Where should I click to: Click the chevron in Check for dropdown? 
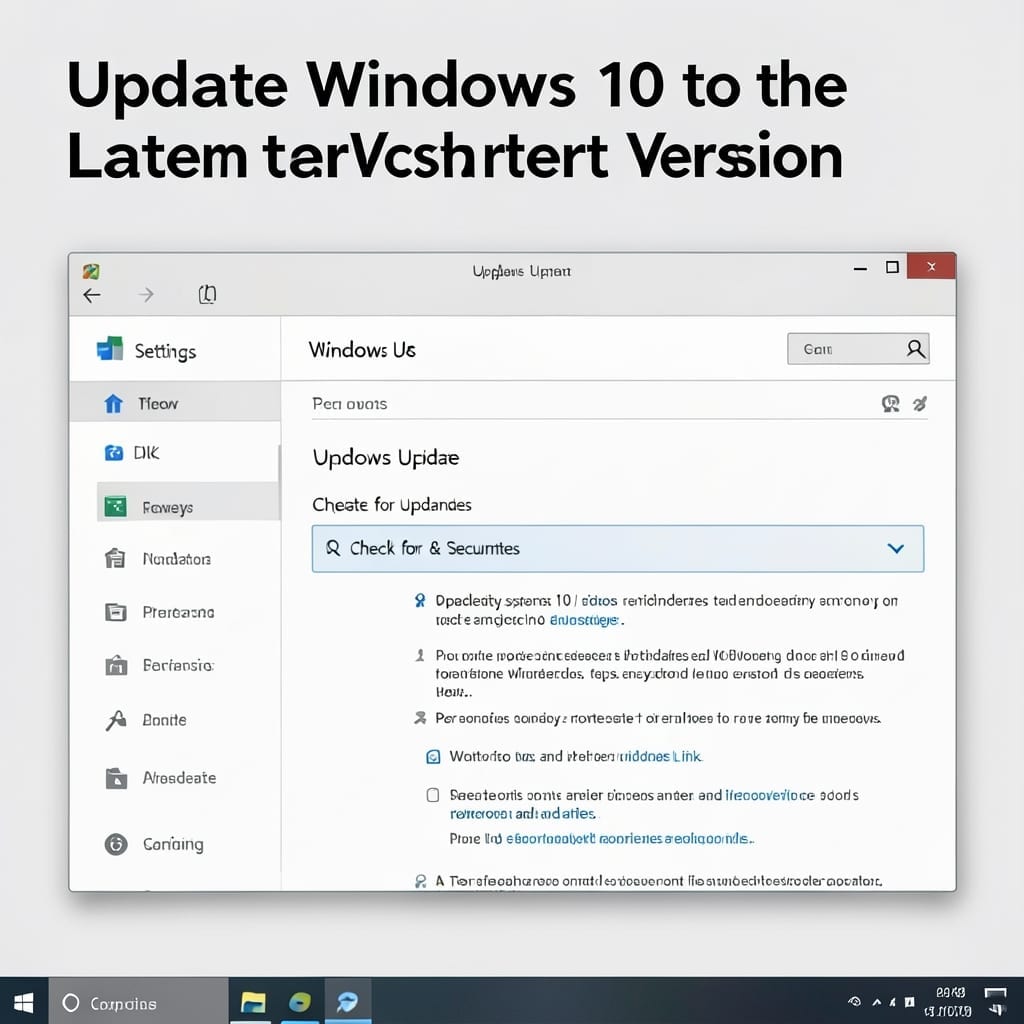[895, 549]
